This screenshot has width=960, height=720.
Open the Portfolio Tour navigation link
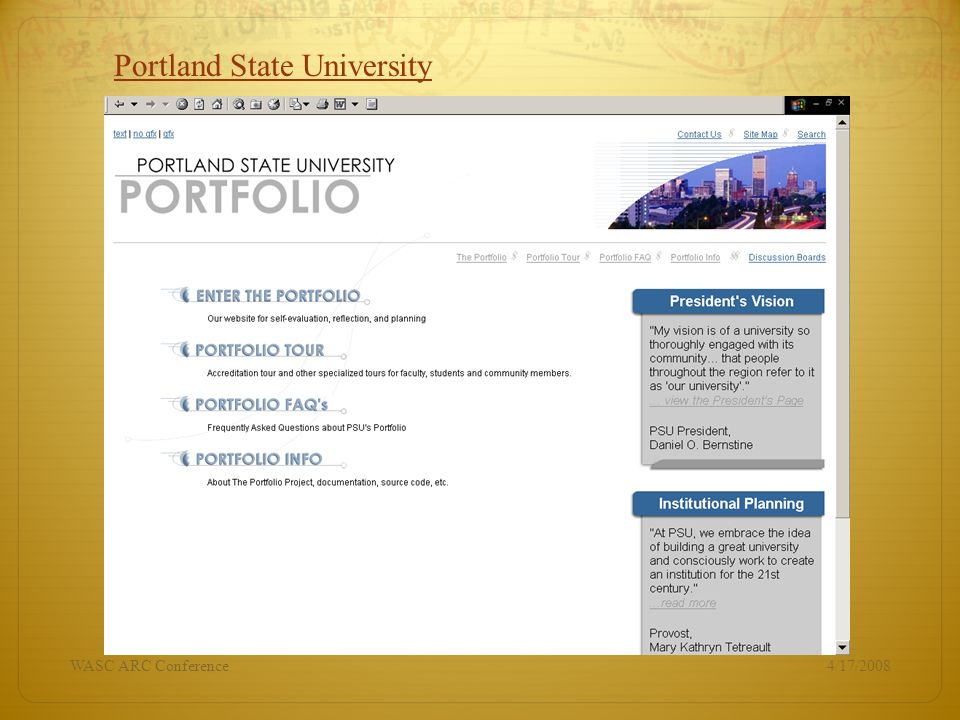pyautogui.click(x=553, y=257)
